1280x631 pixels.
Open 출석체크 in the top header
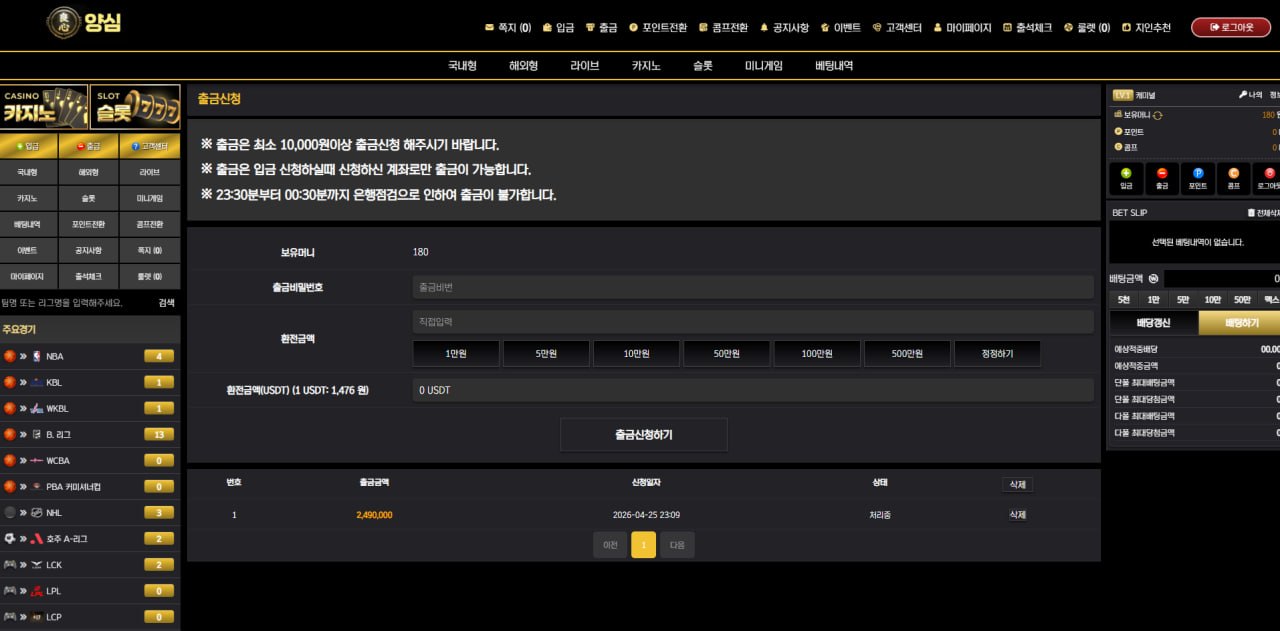click(x=1027, y=28)
